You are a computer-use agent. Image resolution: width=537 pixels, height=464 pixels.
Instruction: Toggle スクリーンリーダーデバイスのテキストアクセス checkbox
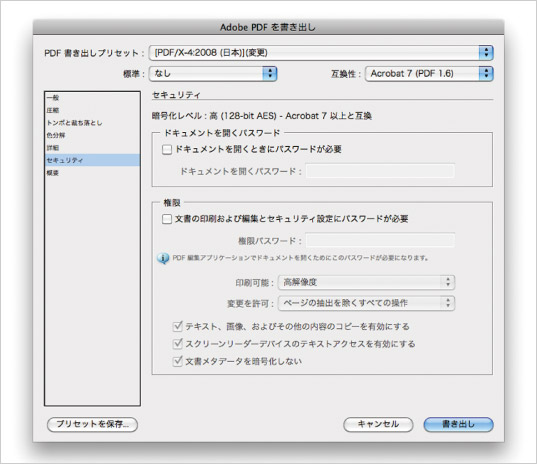177,343
